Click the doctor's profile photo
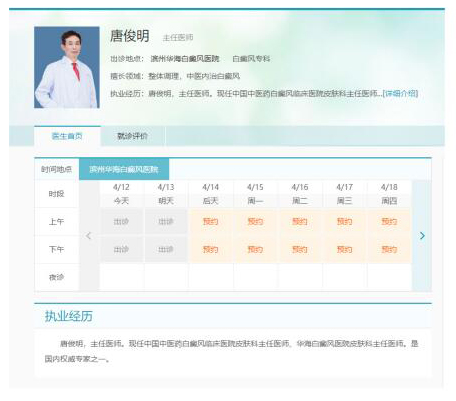The width and height of the screenshot is (456, 401). click(67, 67)
